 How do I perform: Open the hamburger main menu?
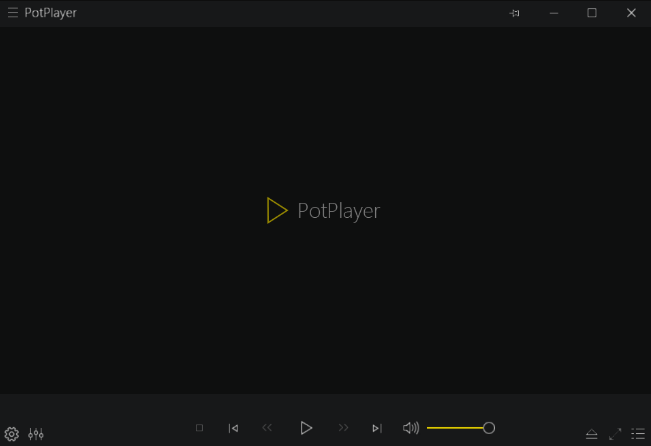tap(13, 13)
